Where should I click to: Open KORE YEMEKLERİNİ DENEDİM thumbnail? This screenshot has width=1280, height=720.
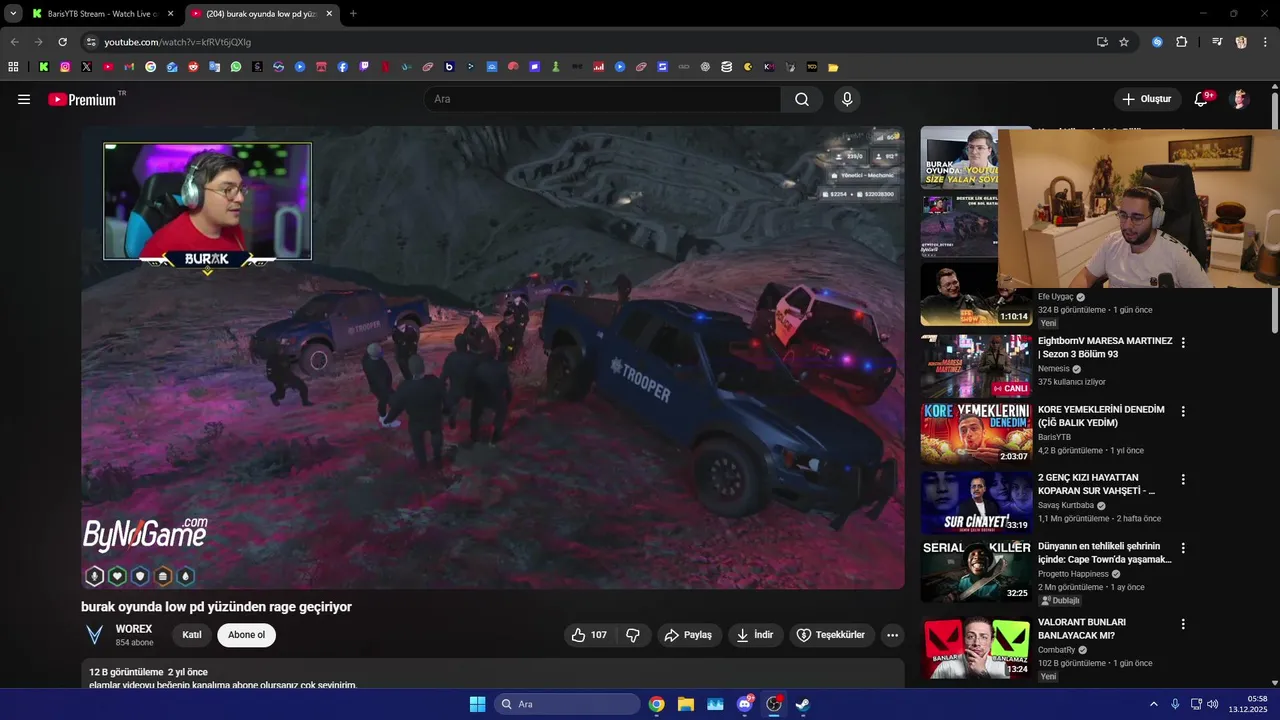976,433
